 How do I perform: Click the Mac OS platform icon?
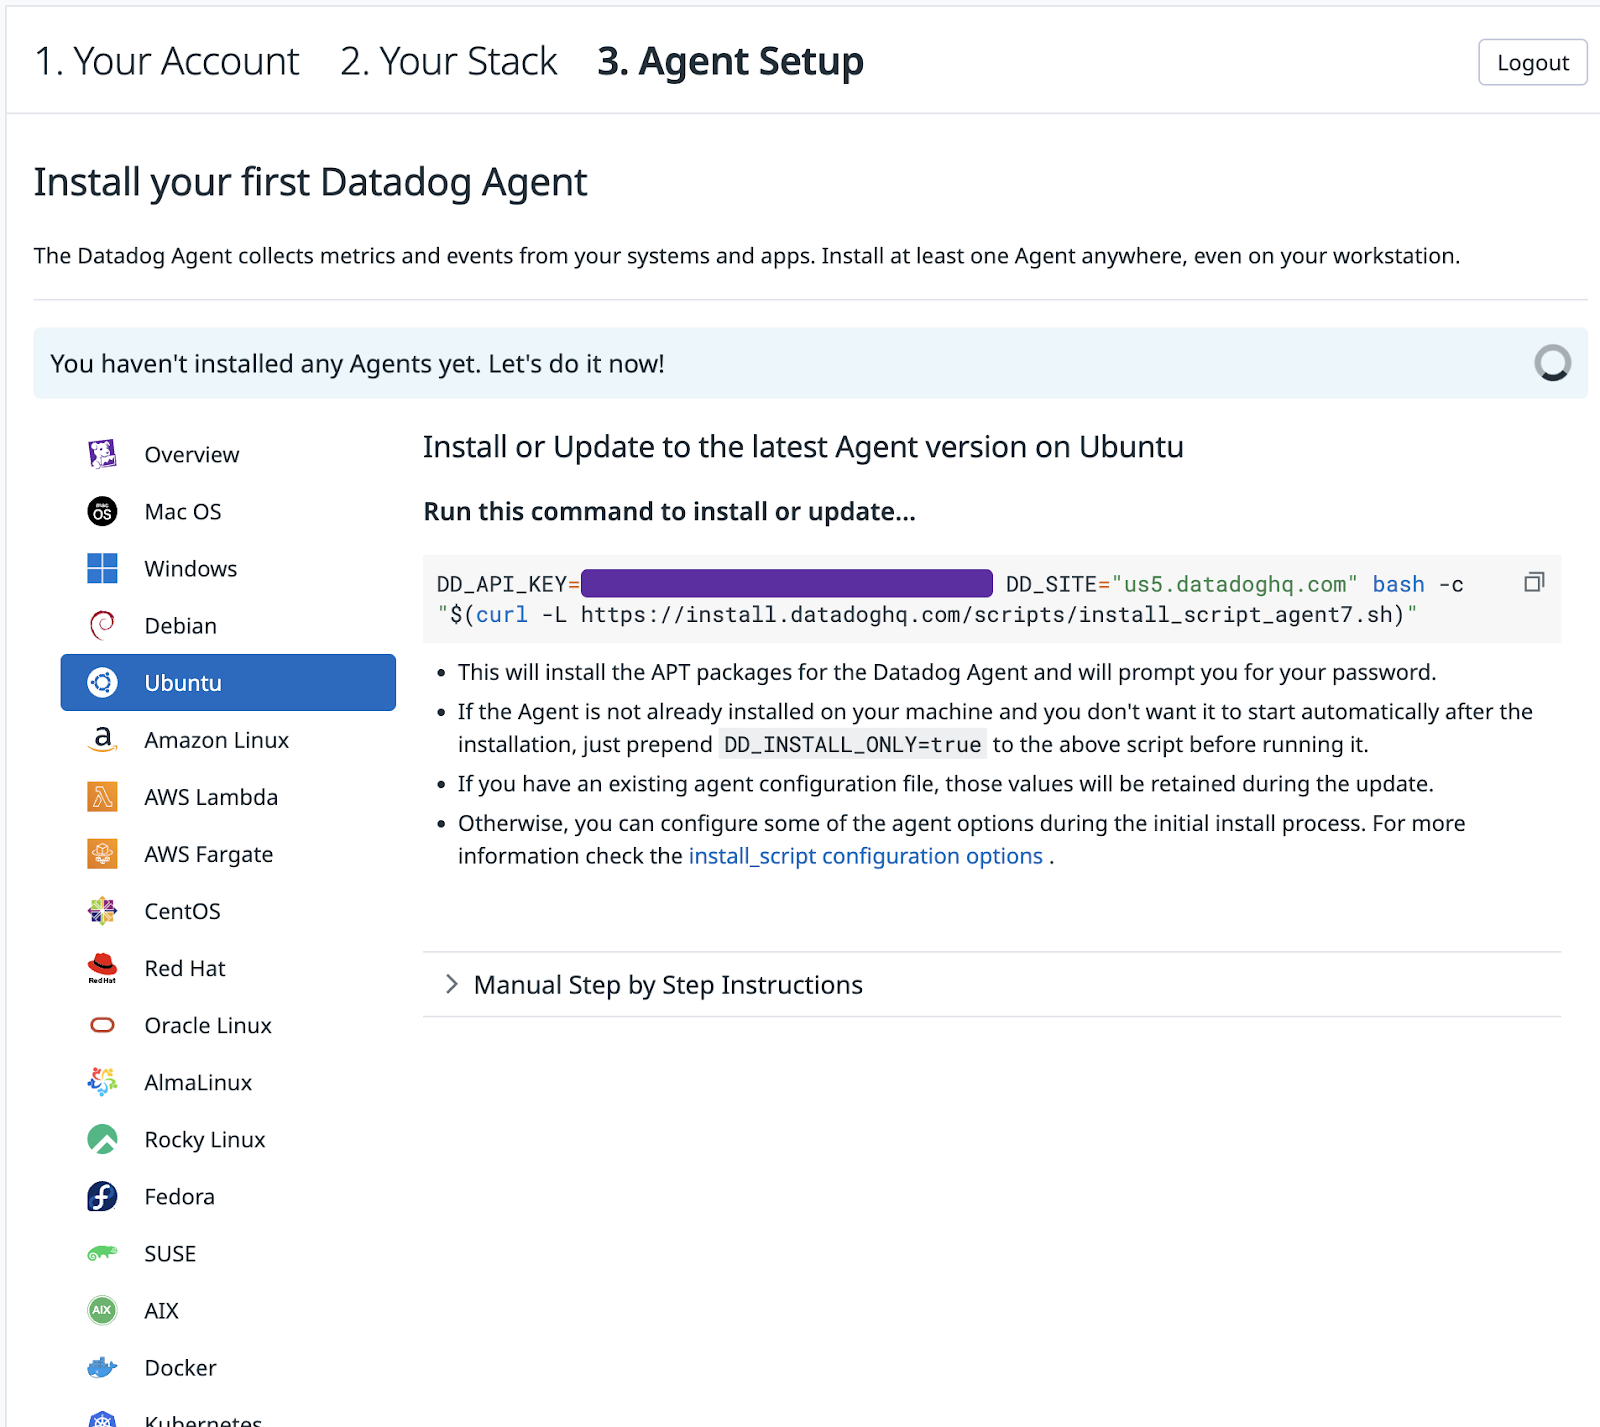(102, 511)
